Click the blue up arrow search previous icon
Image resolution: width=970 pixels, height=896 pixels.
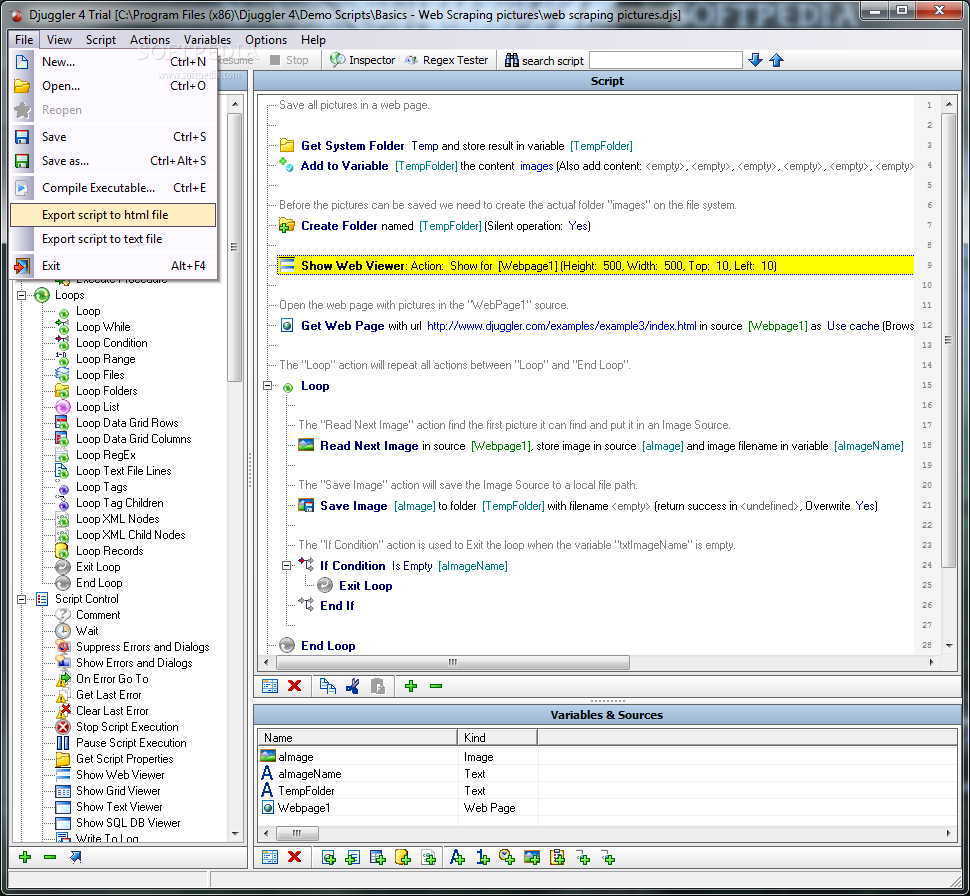pyautogui.click(x=776, y=60)
